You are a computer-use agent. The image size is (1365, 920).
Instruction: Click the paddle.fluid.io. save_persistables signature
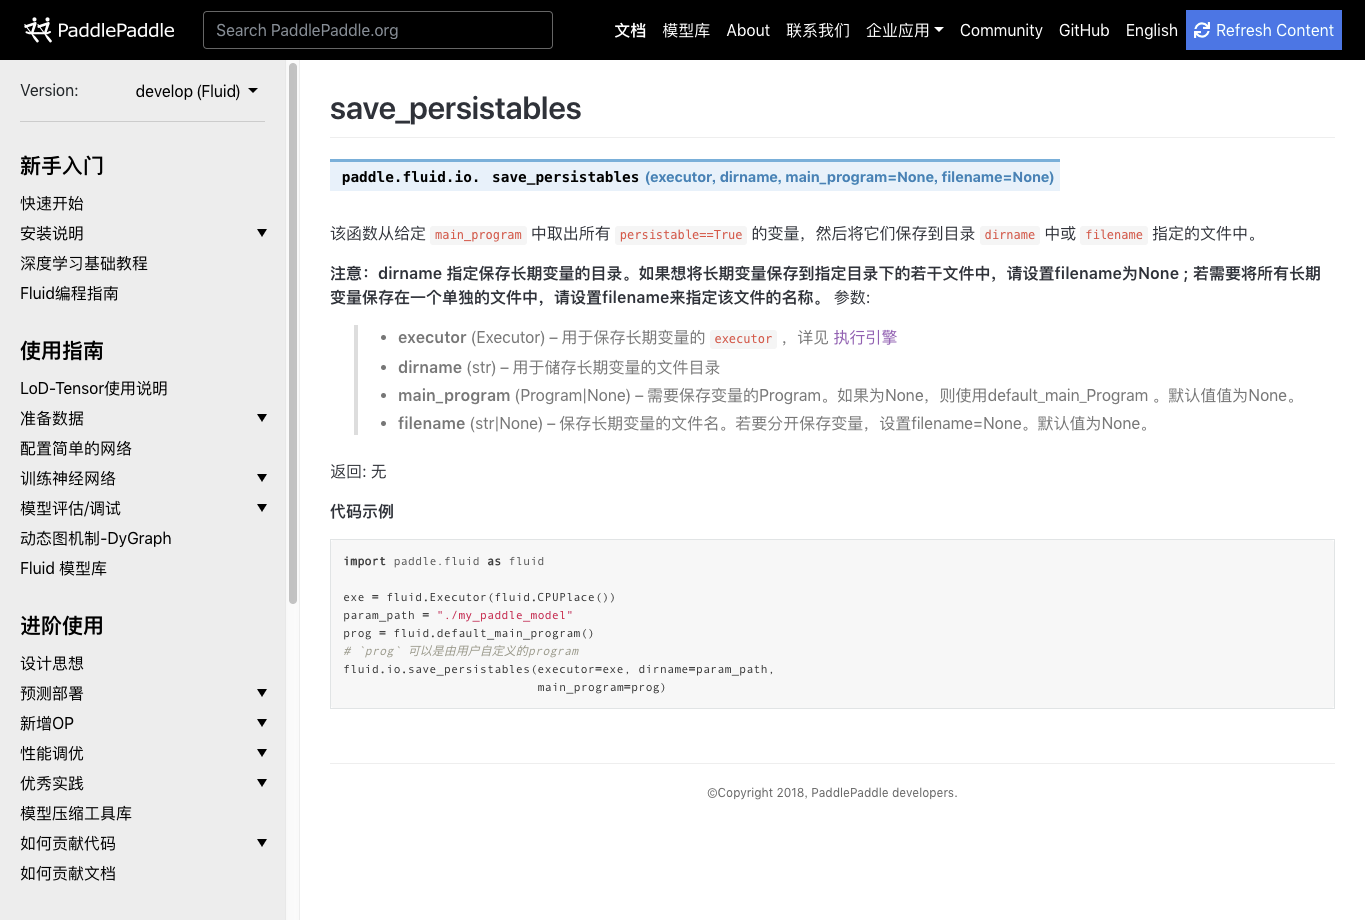[x=695, y=177]
